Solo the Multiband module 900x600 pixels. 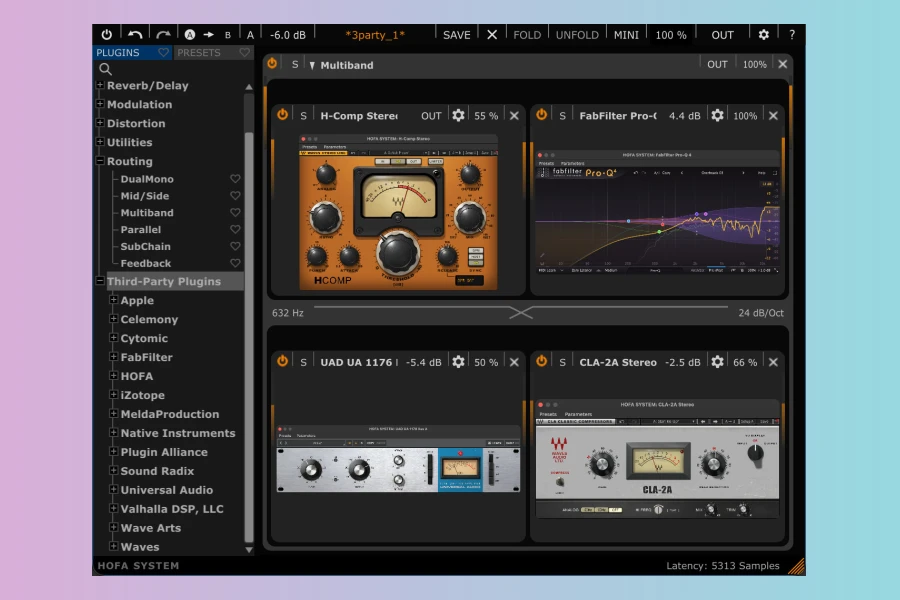point(295,65)
